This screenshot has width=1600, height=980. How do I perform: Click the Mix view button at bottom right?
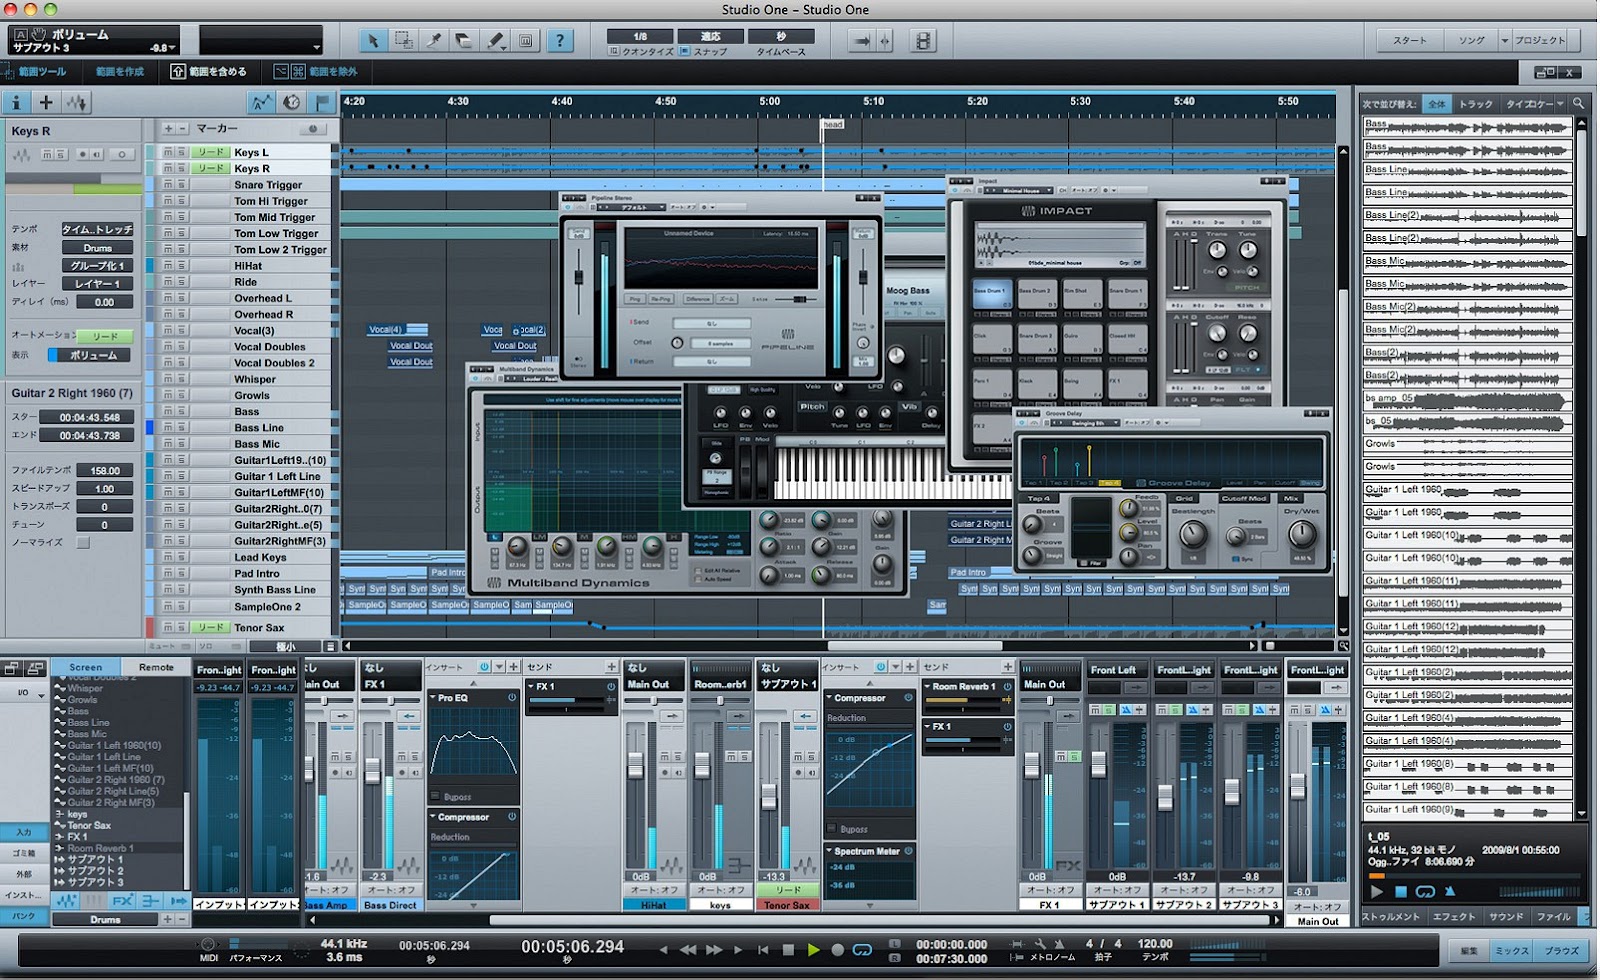(x=1511, y=951)
